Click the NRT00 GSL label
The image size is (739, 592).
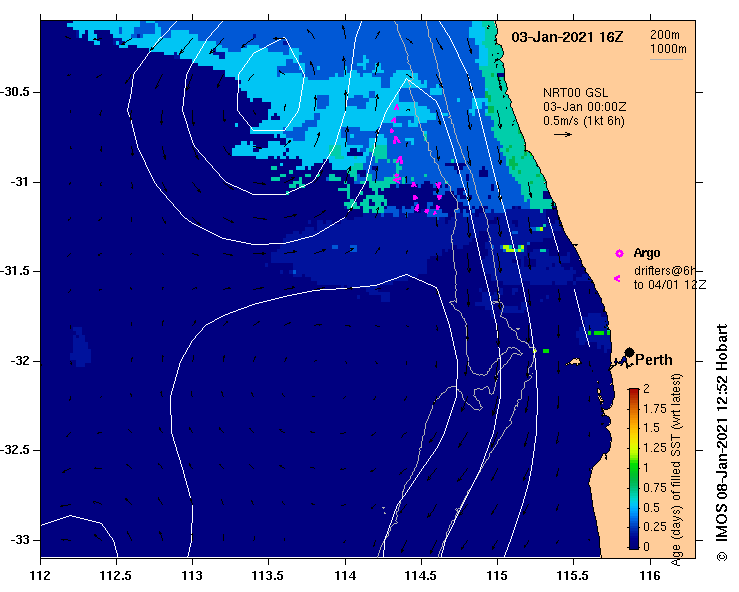click(x=575, y=93)
